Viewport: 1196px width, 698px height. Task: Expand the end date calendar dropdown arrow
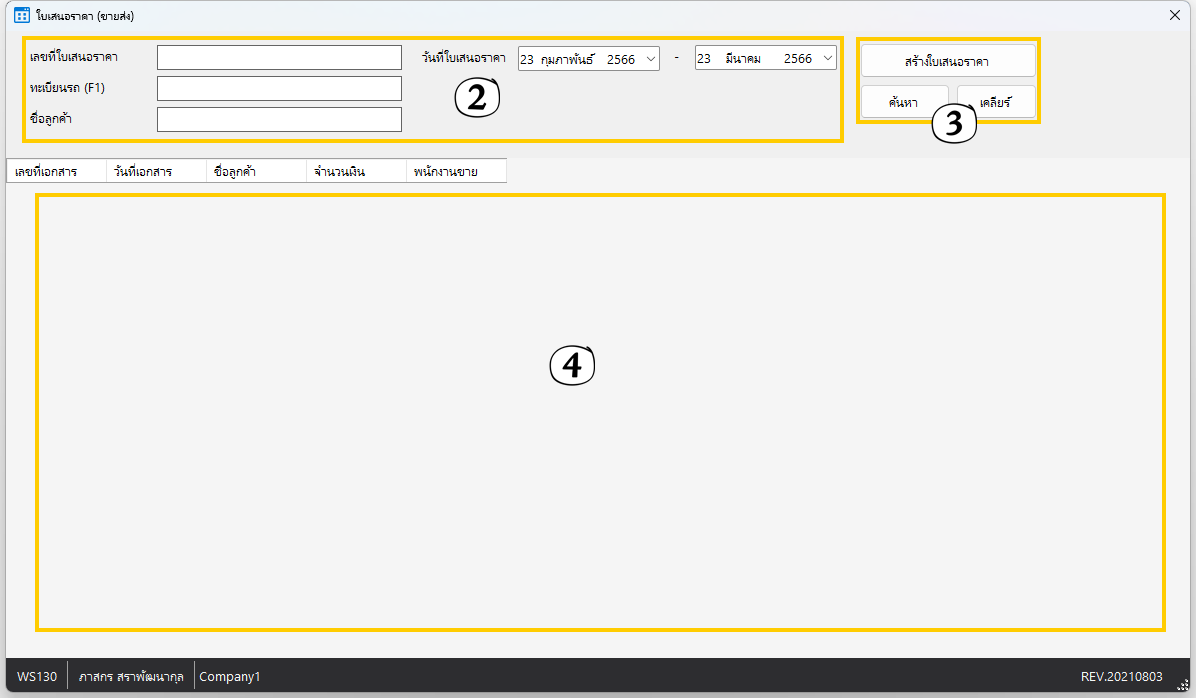click(x=828, y=59)
